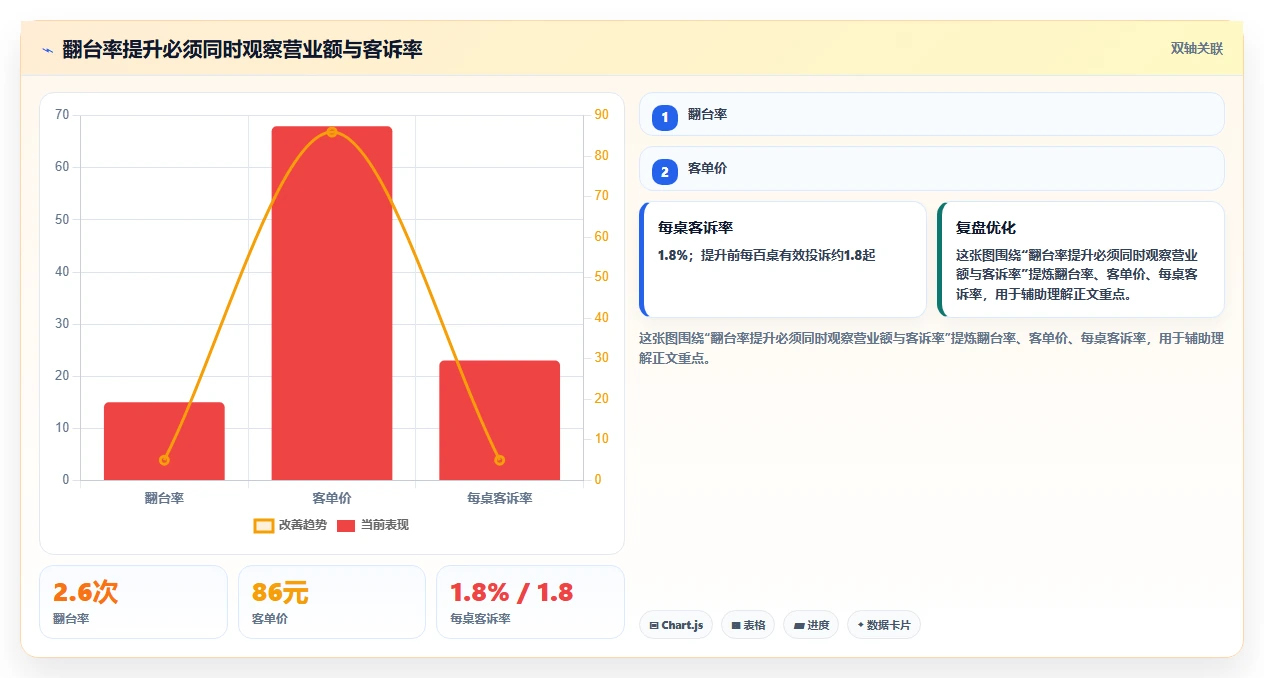Click the 进度 tag chip
The height and width of the screenshot is (678, 1264).
pos(811,625)
